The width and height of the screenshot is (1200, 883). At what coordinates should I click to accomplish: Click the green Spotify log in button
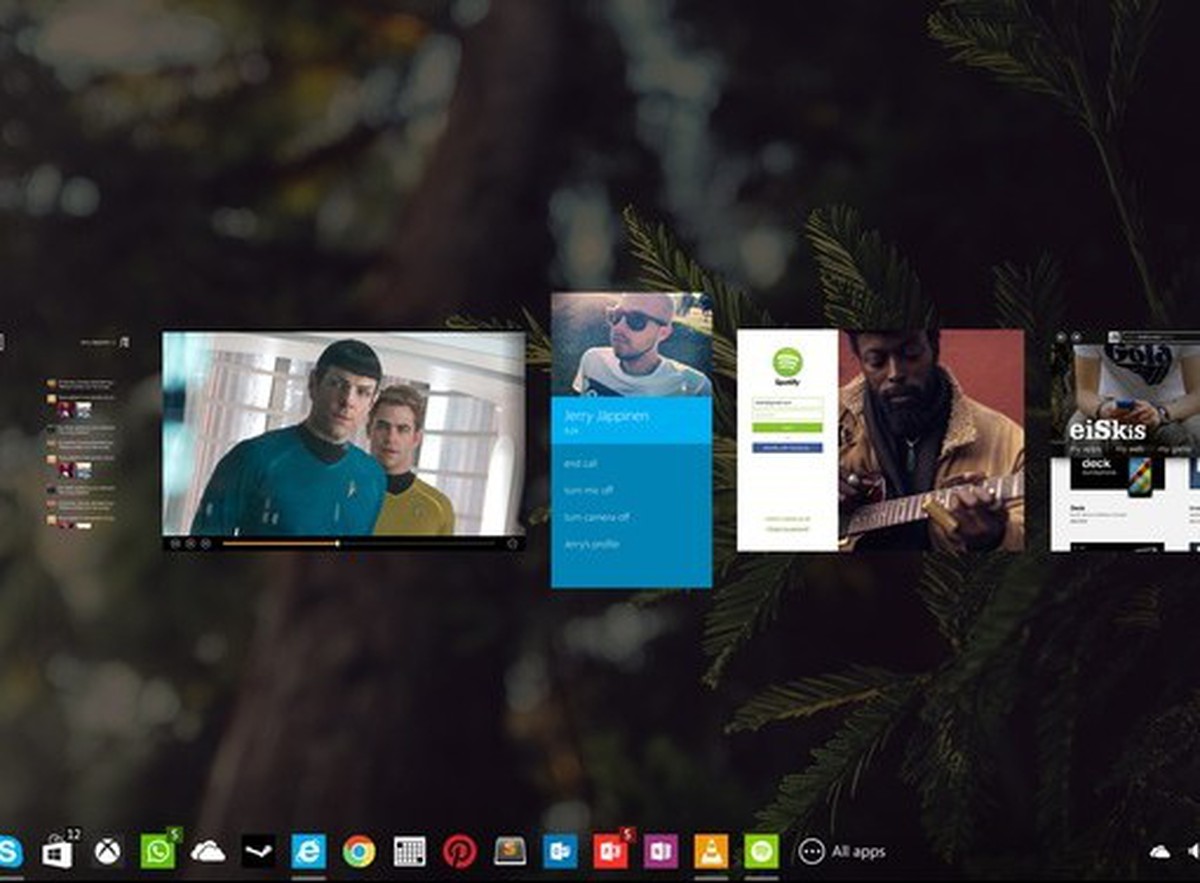pyautogui.click(x=787, y=428)
